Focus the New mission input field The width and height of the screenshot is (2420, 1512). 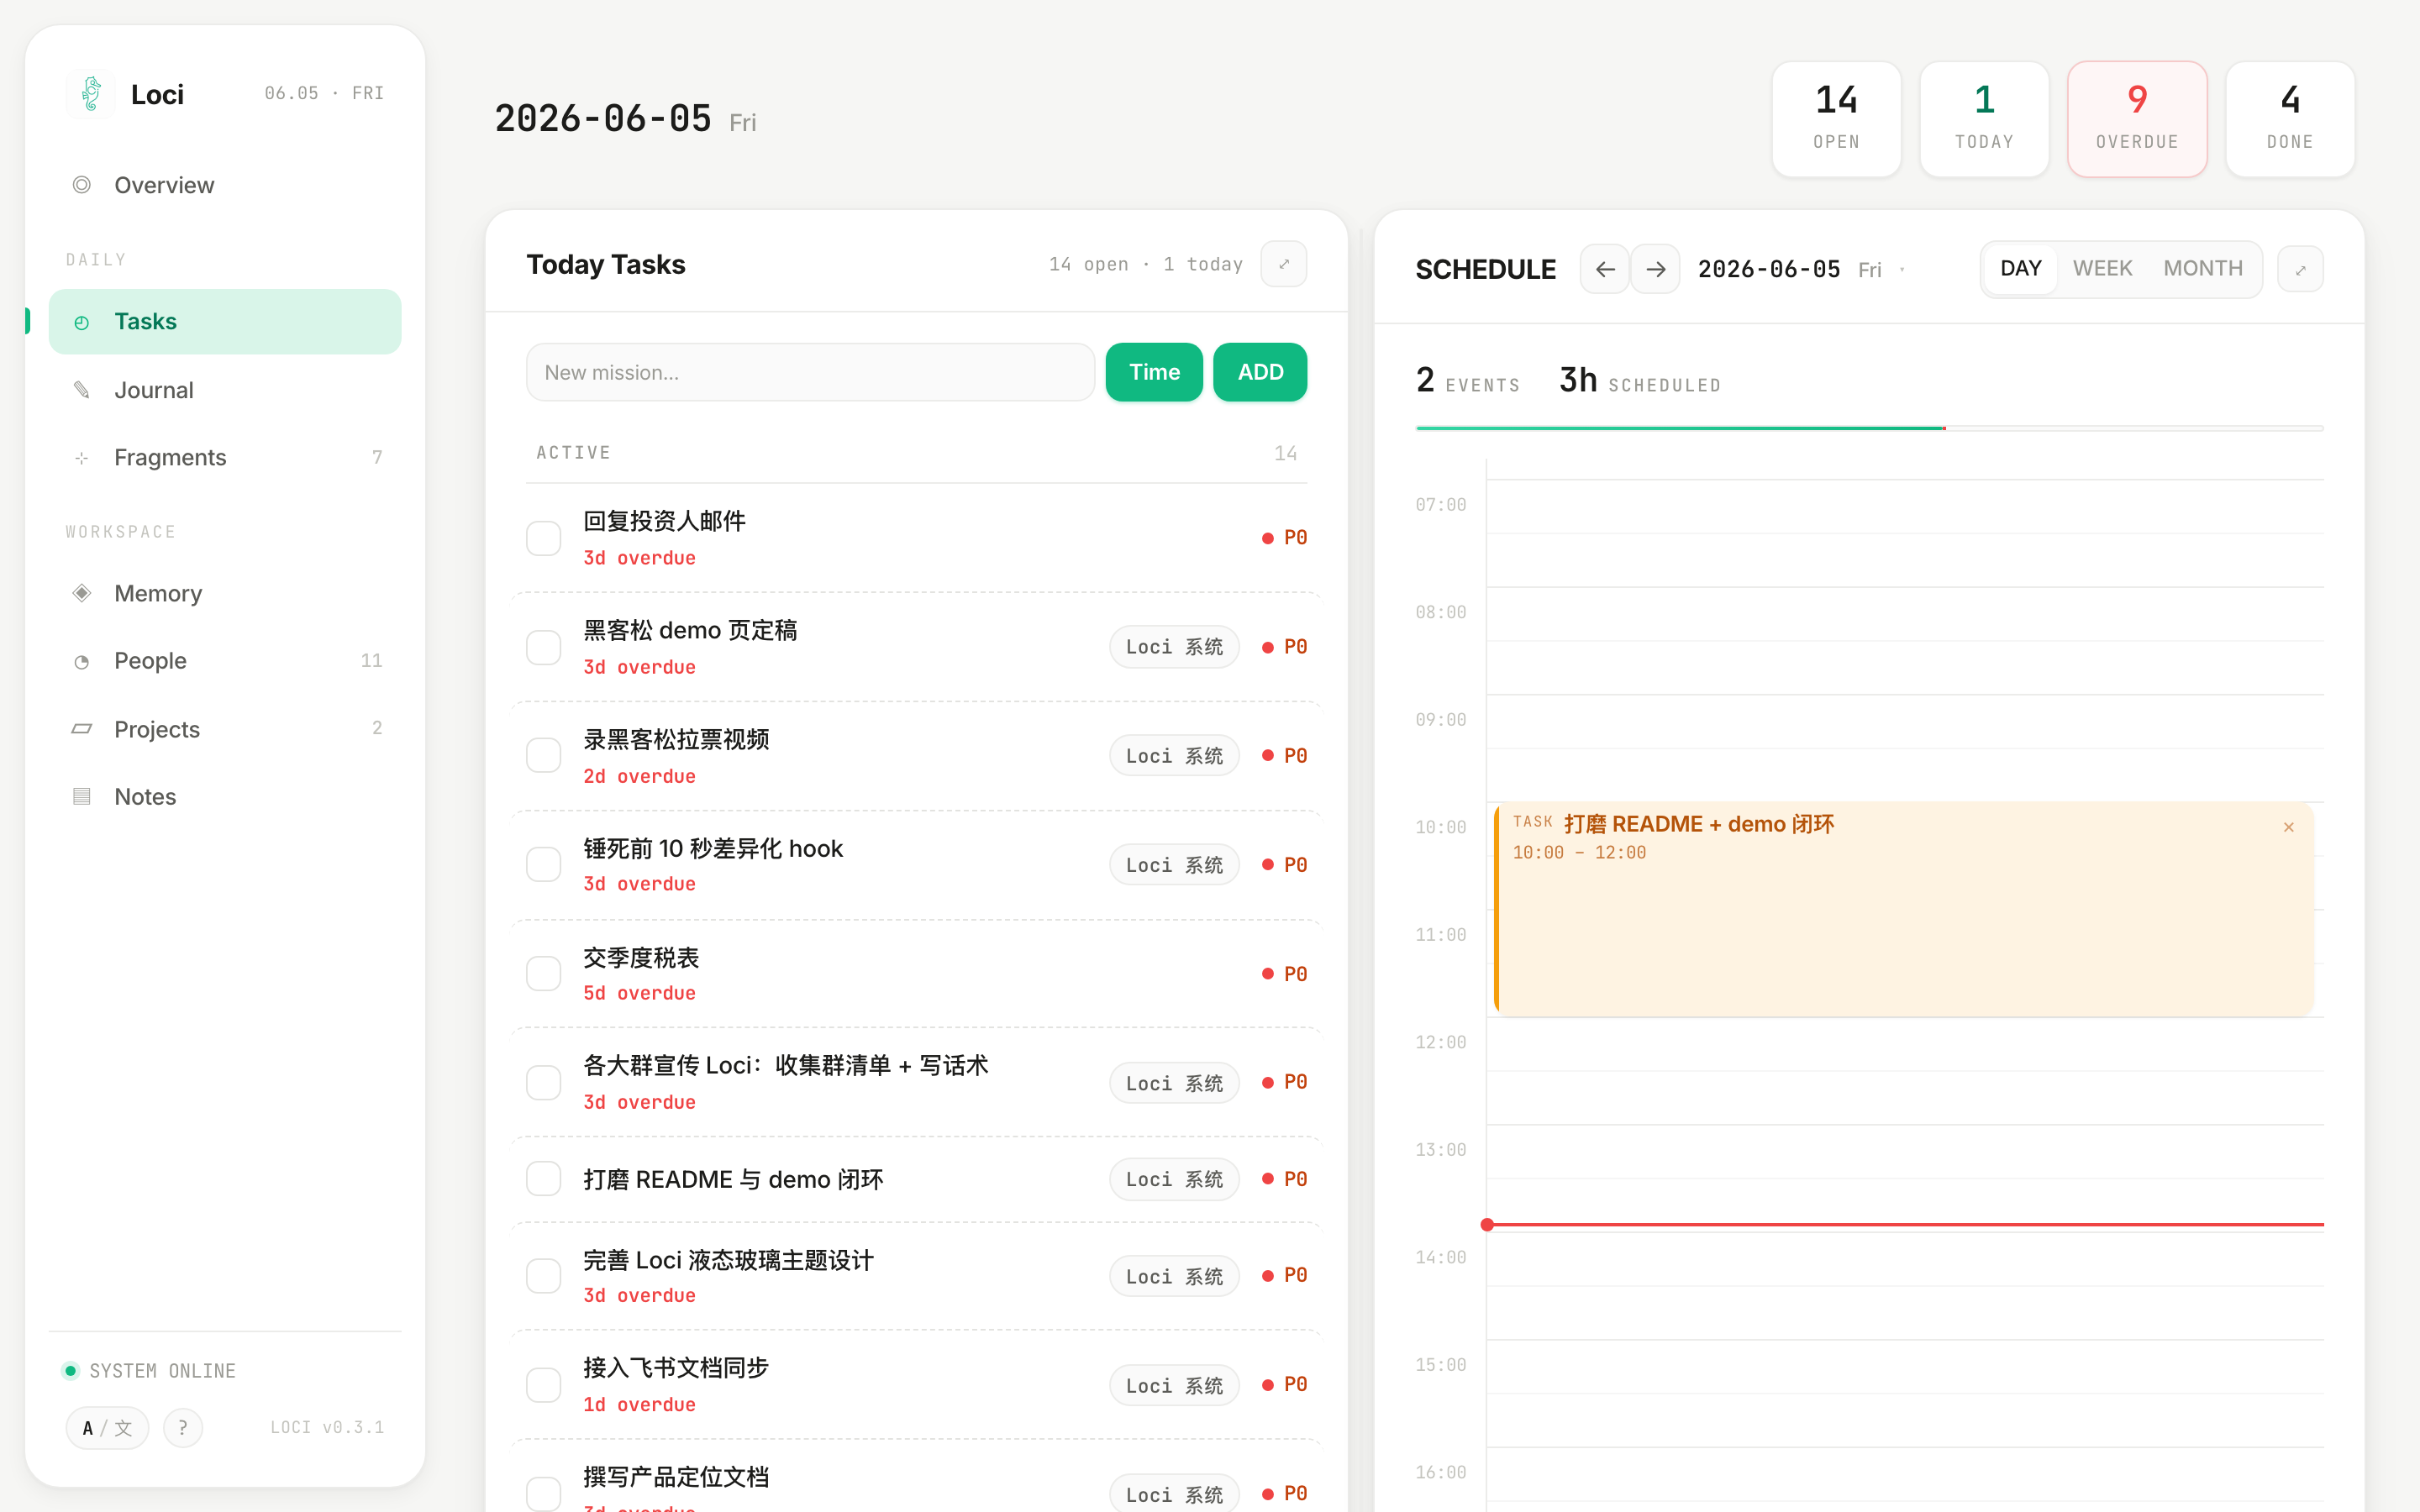(x=811, y=372)
